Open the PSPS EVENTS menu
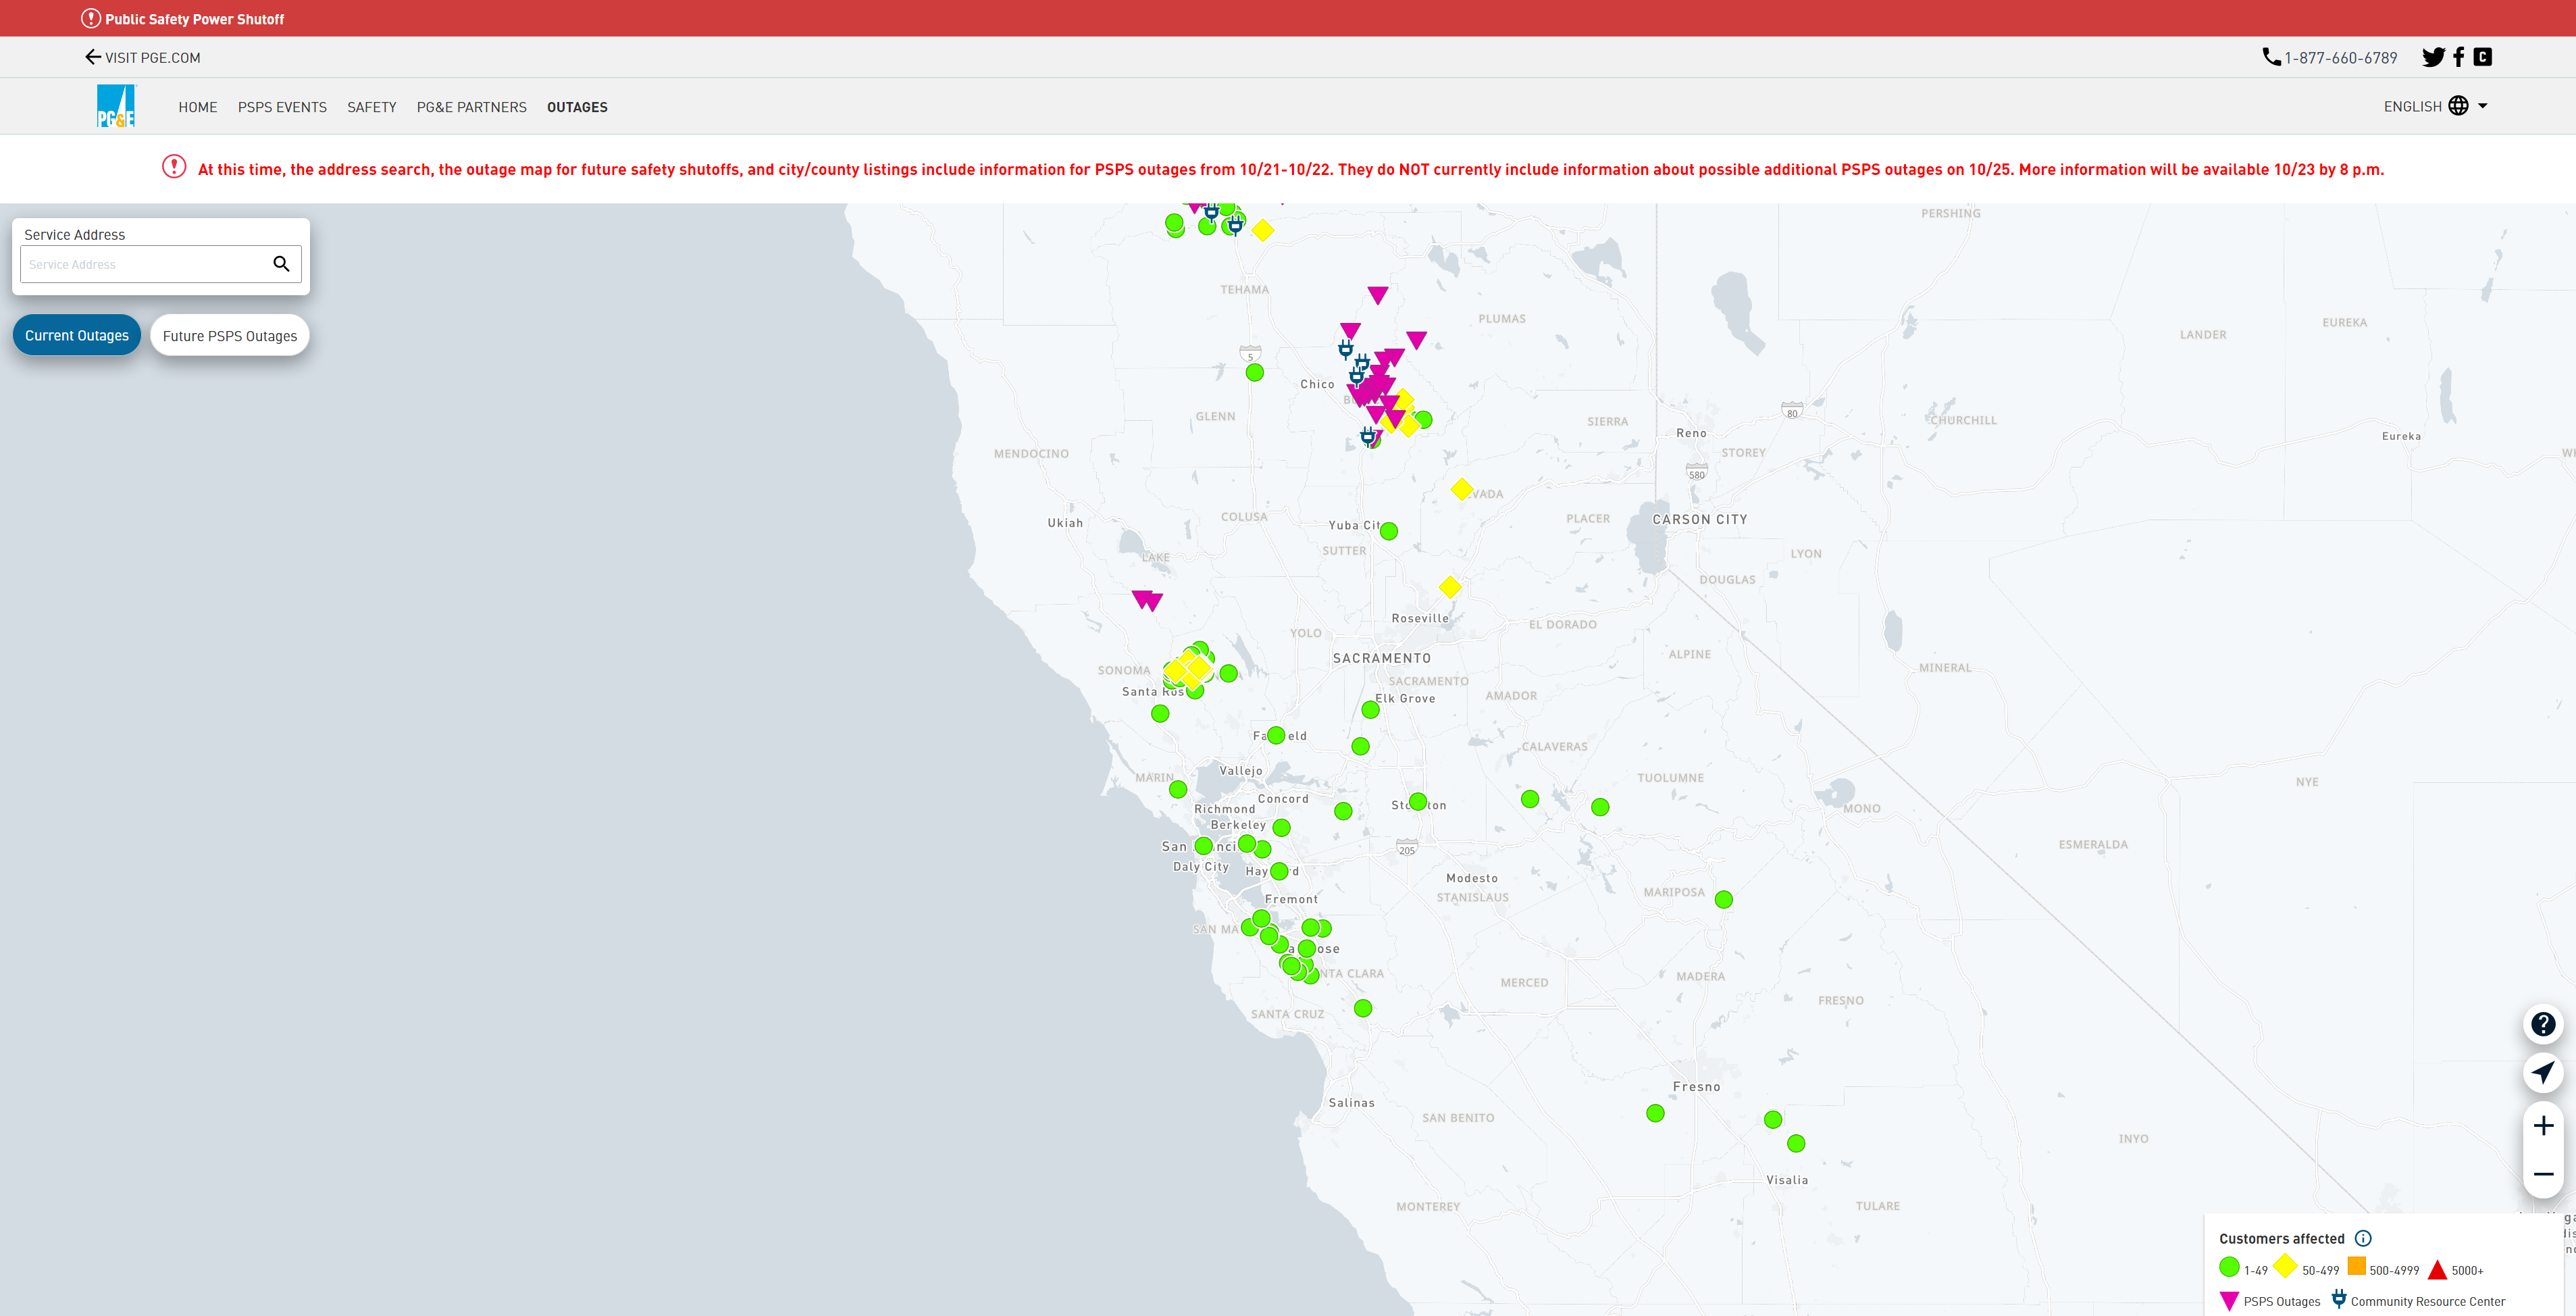 282,107
